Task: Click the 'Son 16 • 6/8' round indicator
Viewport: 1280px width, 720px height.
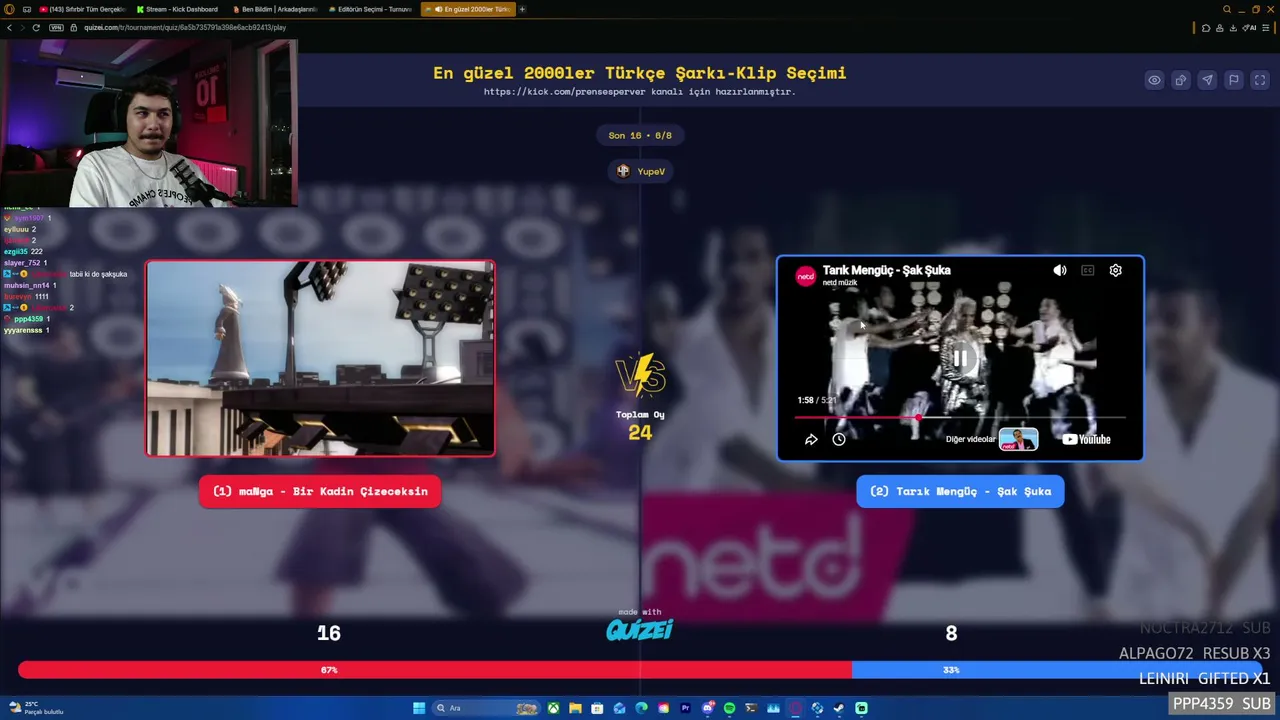Action: [640, 135]
